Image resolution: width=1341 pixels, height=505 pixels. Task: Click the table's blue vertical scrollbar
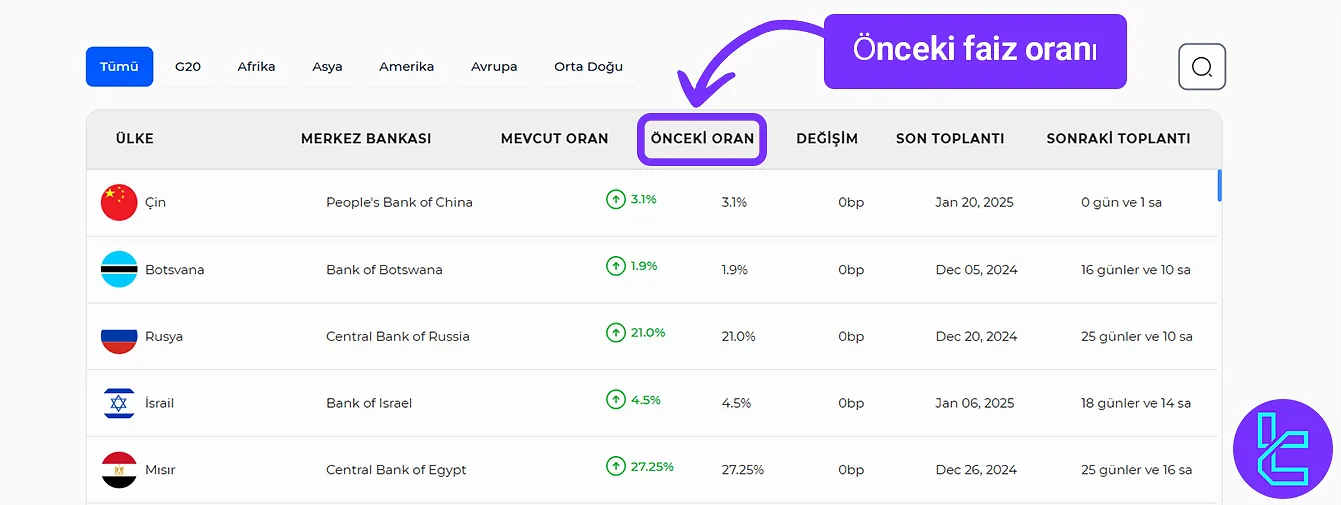[x=1219, y=186]
